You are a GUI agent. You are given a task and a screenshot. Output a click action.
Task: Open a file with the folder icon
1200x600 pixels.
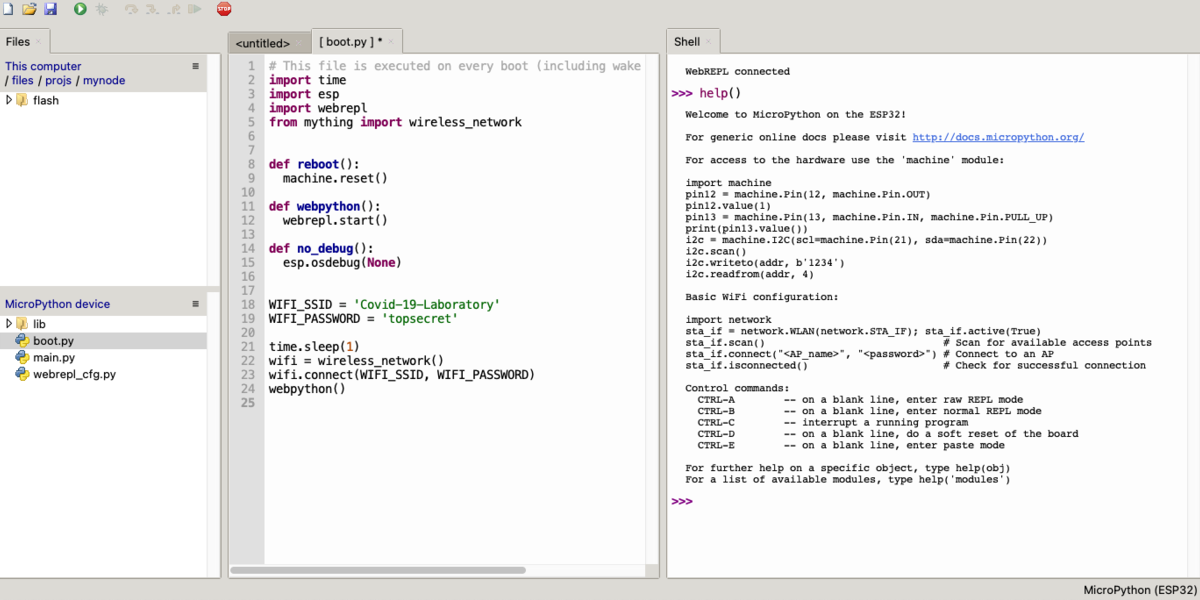click(x=29, y=9)
